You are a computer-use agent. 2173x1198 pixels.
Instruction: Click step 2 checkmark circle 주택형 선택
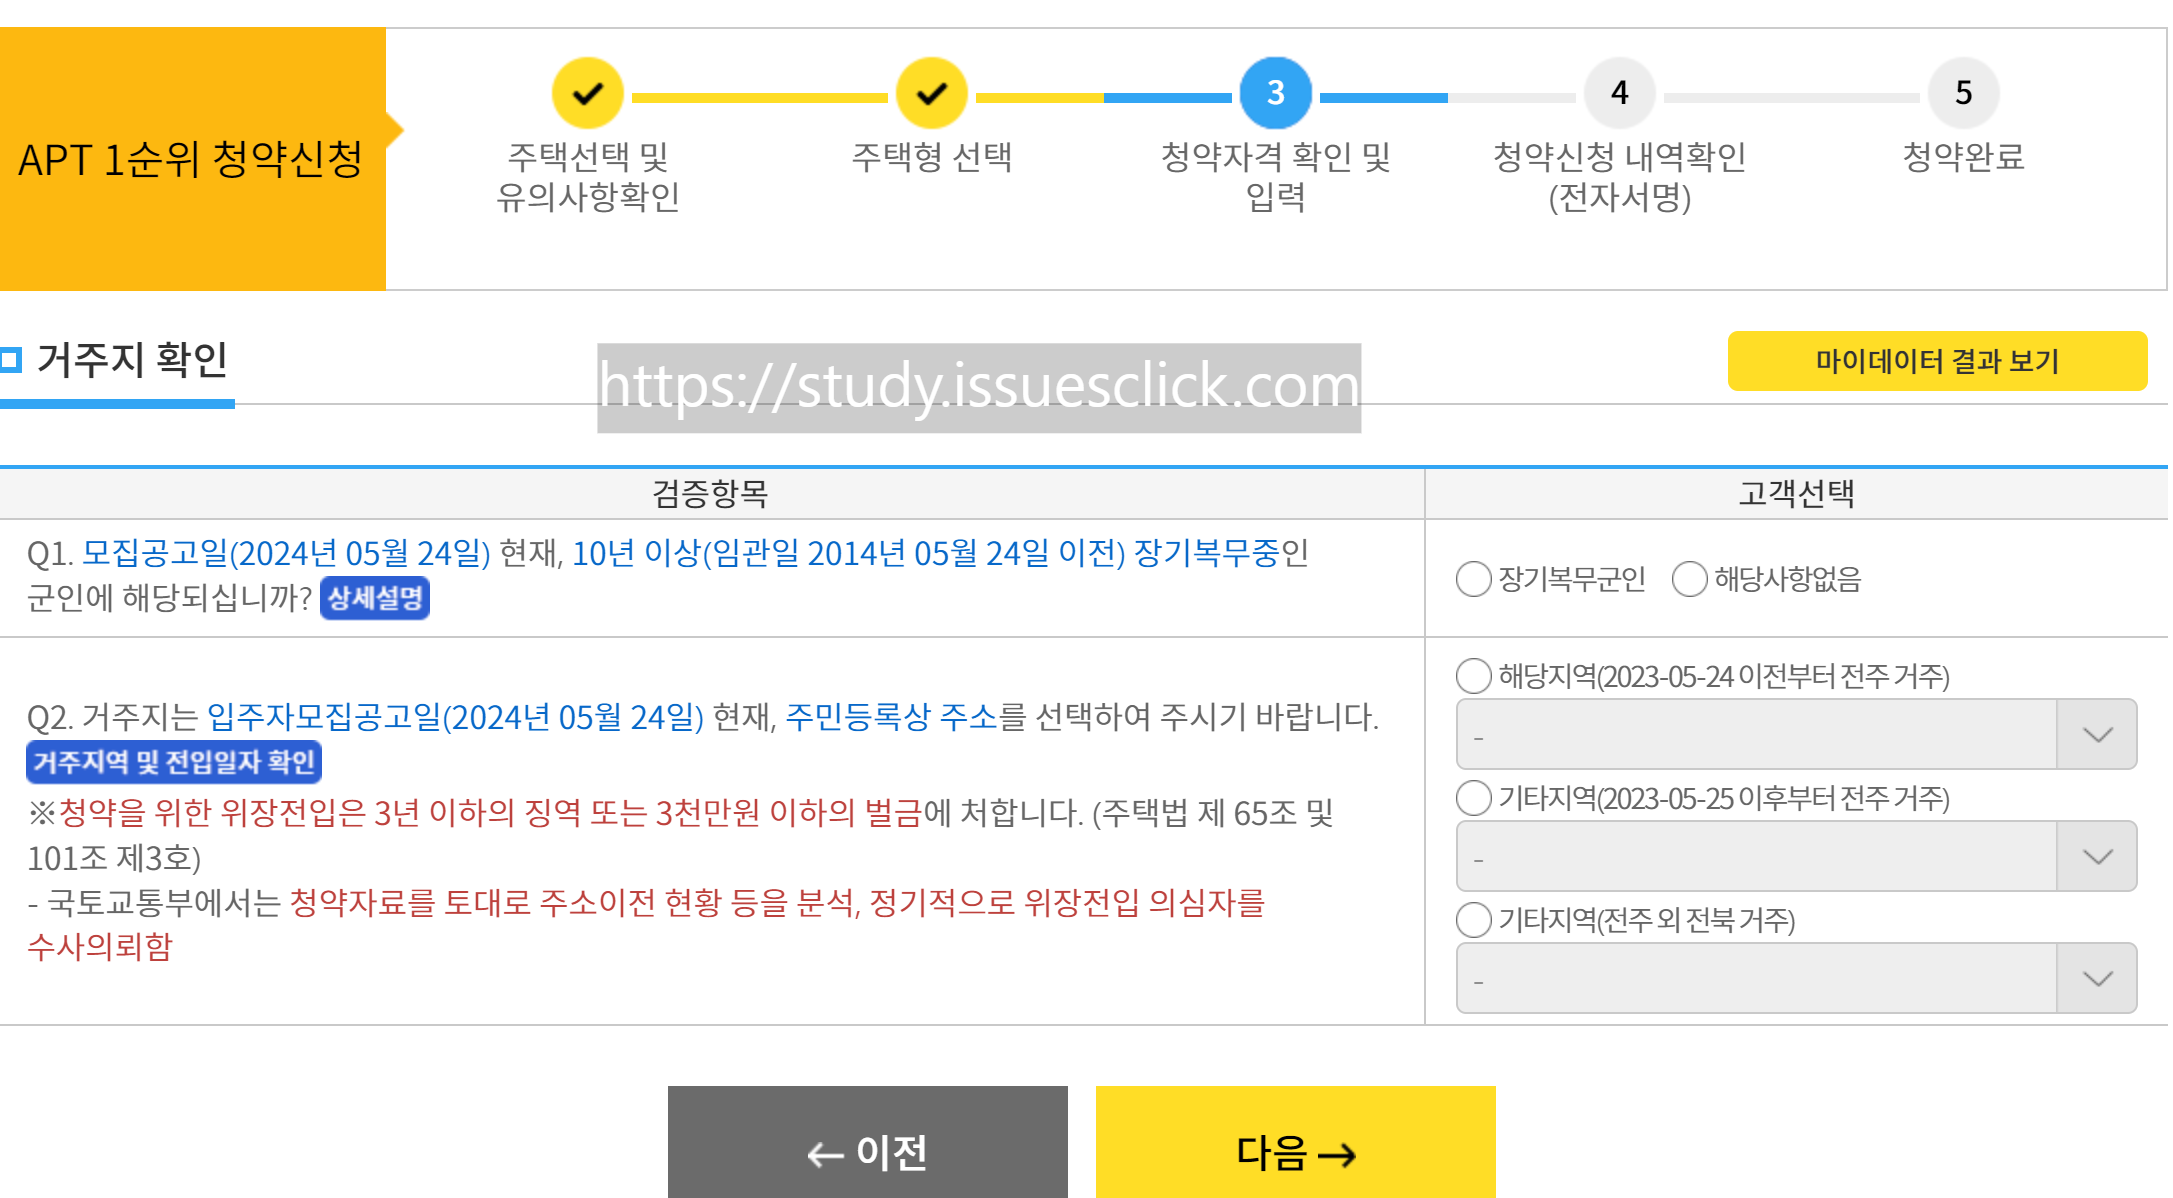click(932, 94)
